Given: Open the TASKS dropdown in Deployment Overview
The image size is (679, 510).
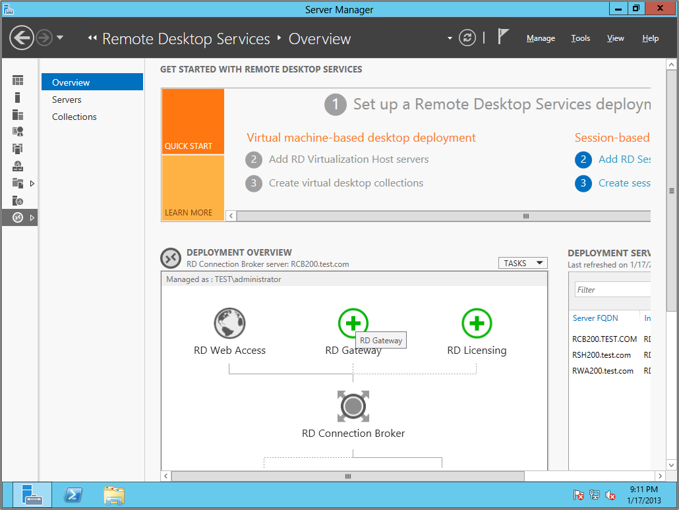Looking at the screenshot, I should click(523, 263).
